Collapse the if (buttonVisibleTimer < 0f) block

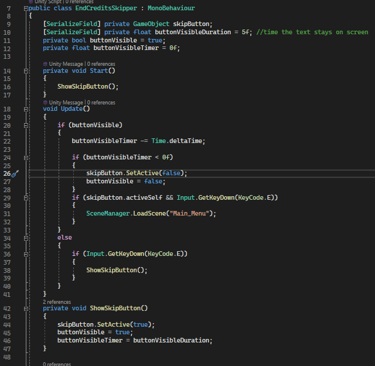point(26,157)
